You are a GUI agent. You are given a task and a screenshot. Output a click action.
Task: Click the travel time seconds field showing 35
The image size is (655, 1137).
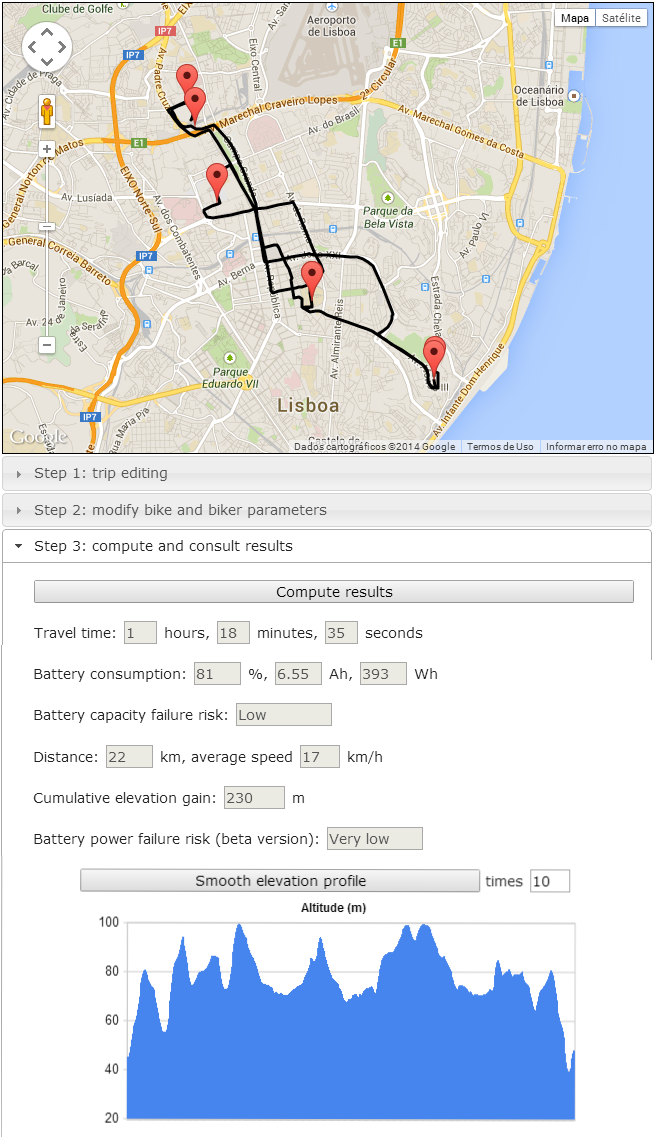coord(341,632)
